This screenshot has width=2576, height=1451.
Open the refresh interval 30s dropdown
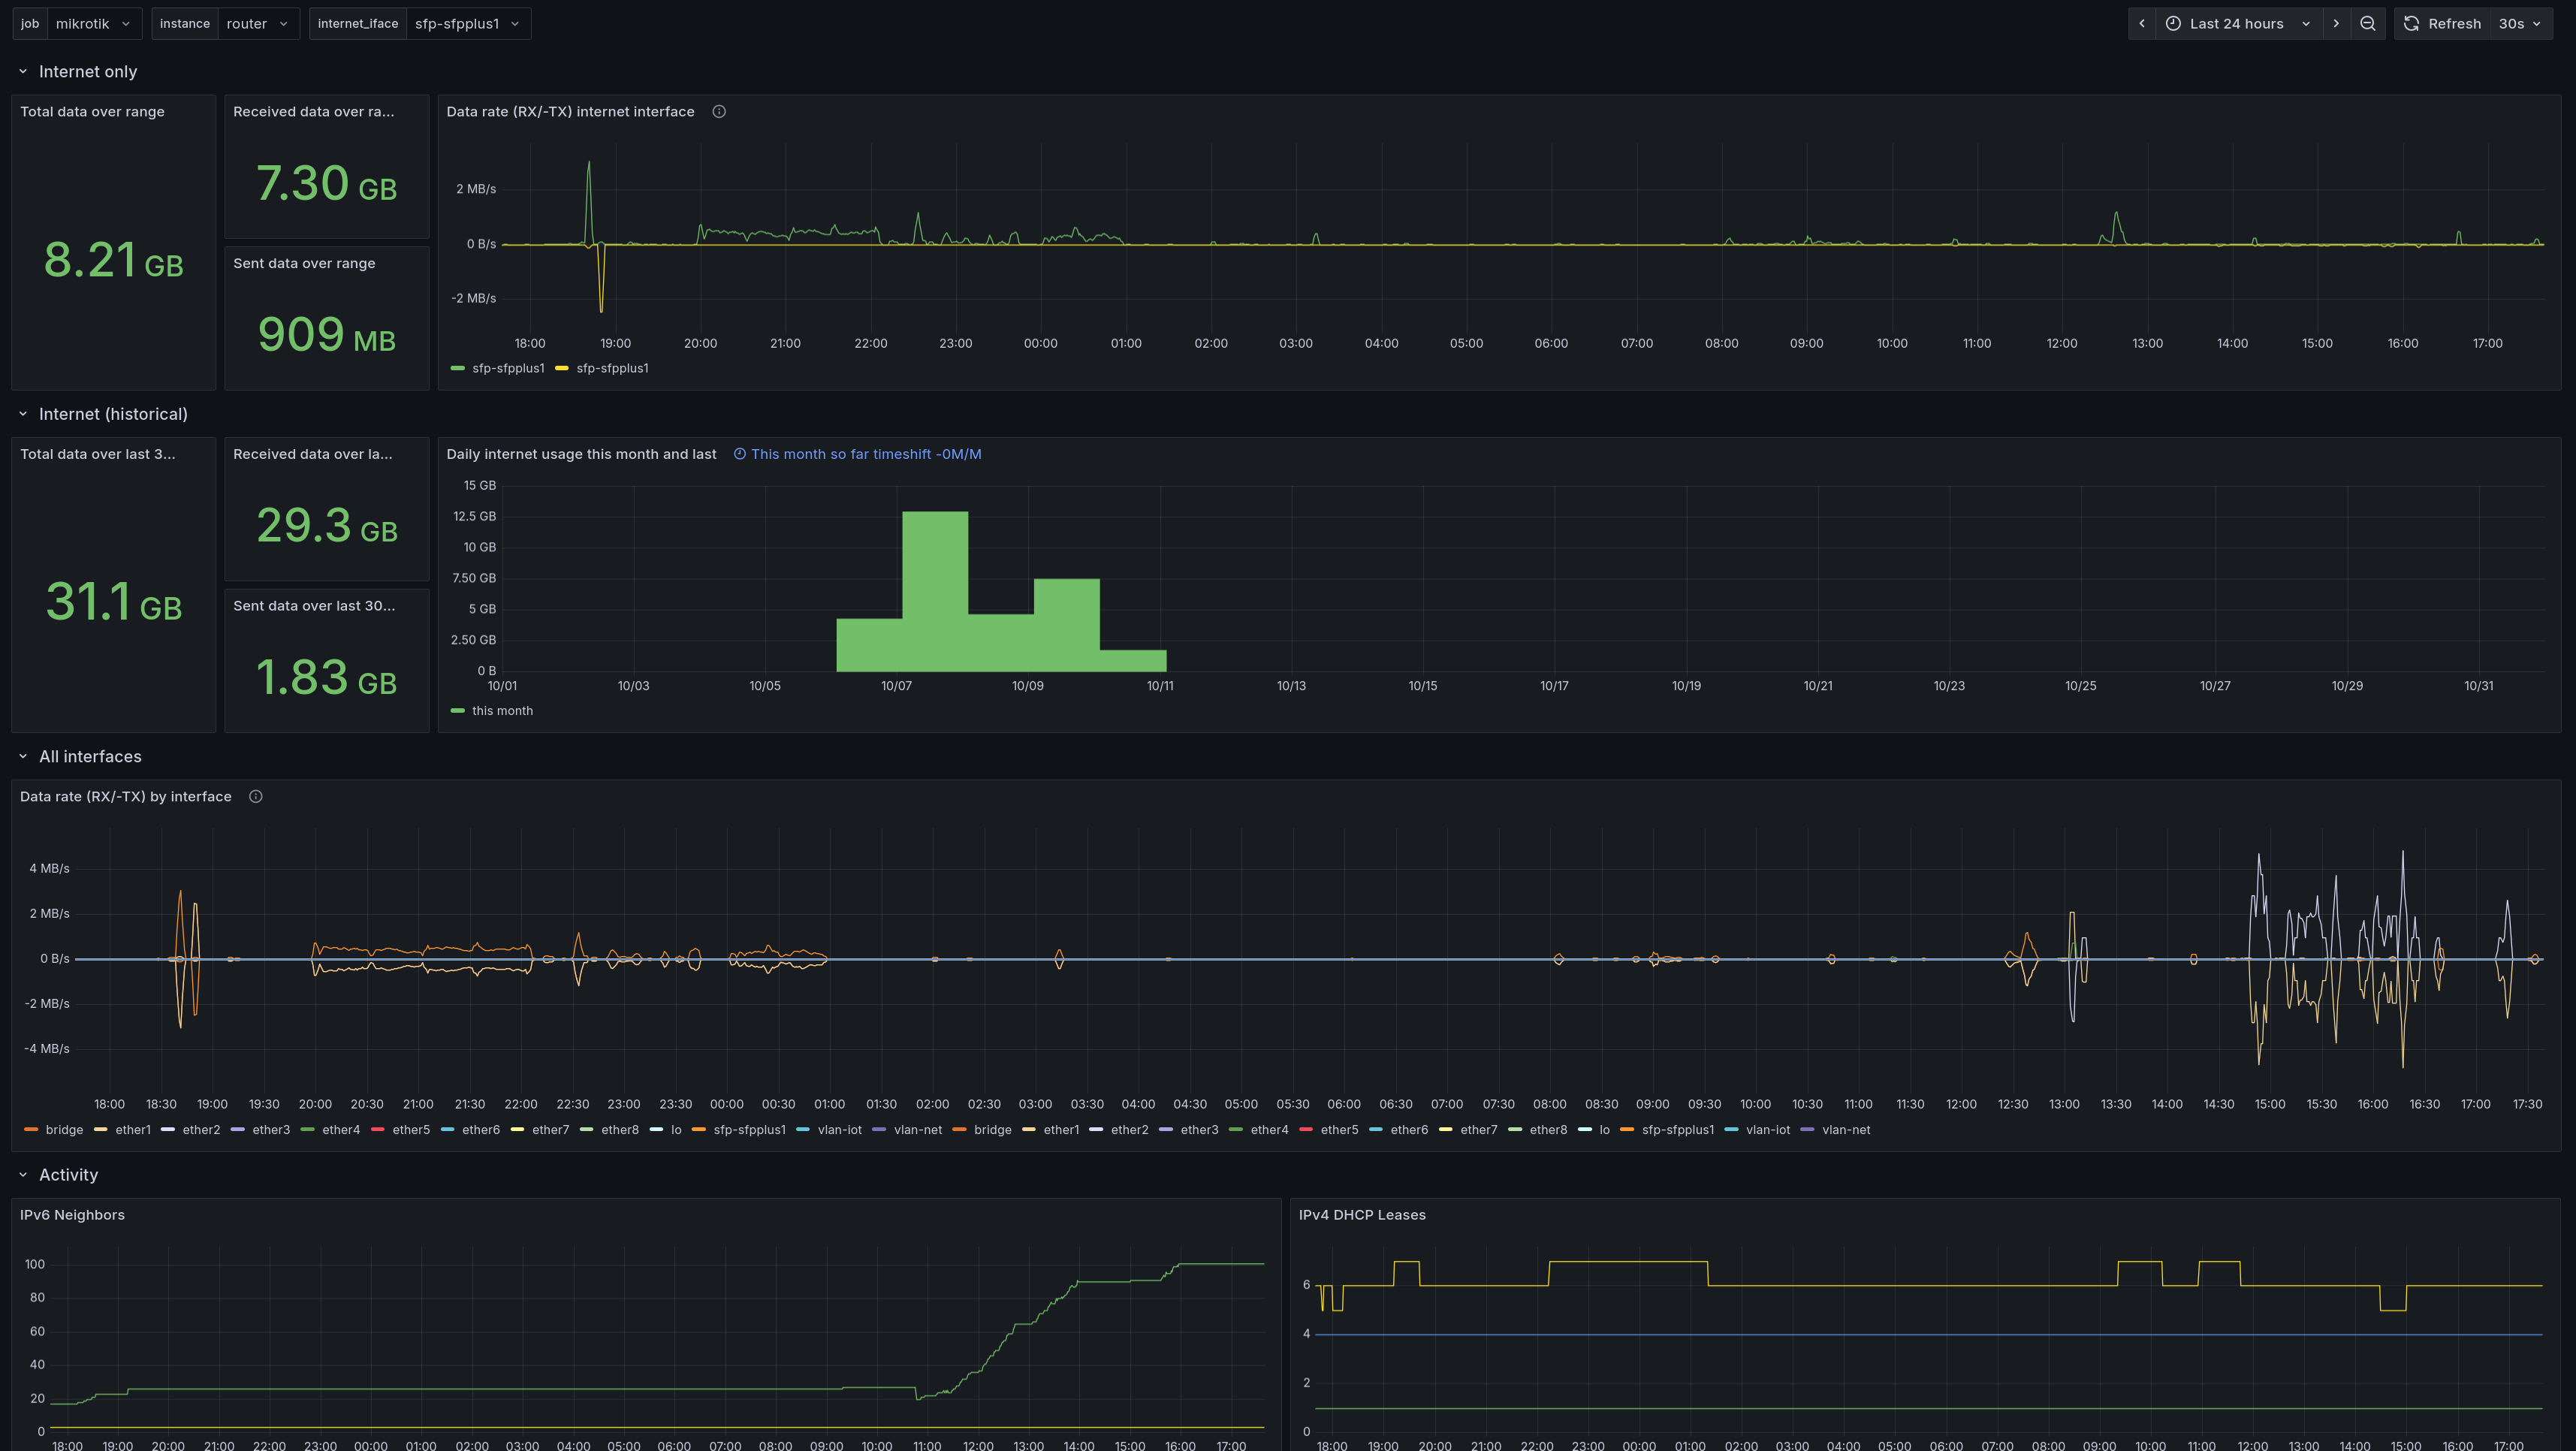2519,24
